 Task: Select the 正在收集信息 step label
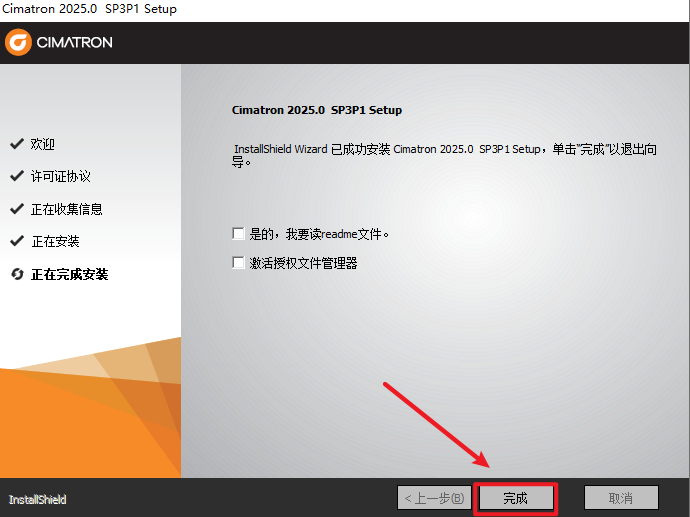pyautogui.click(x=66, y=209)
